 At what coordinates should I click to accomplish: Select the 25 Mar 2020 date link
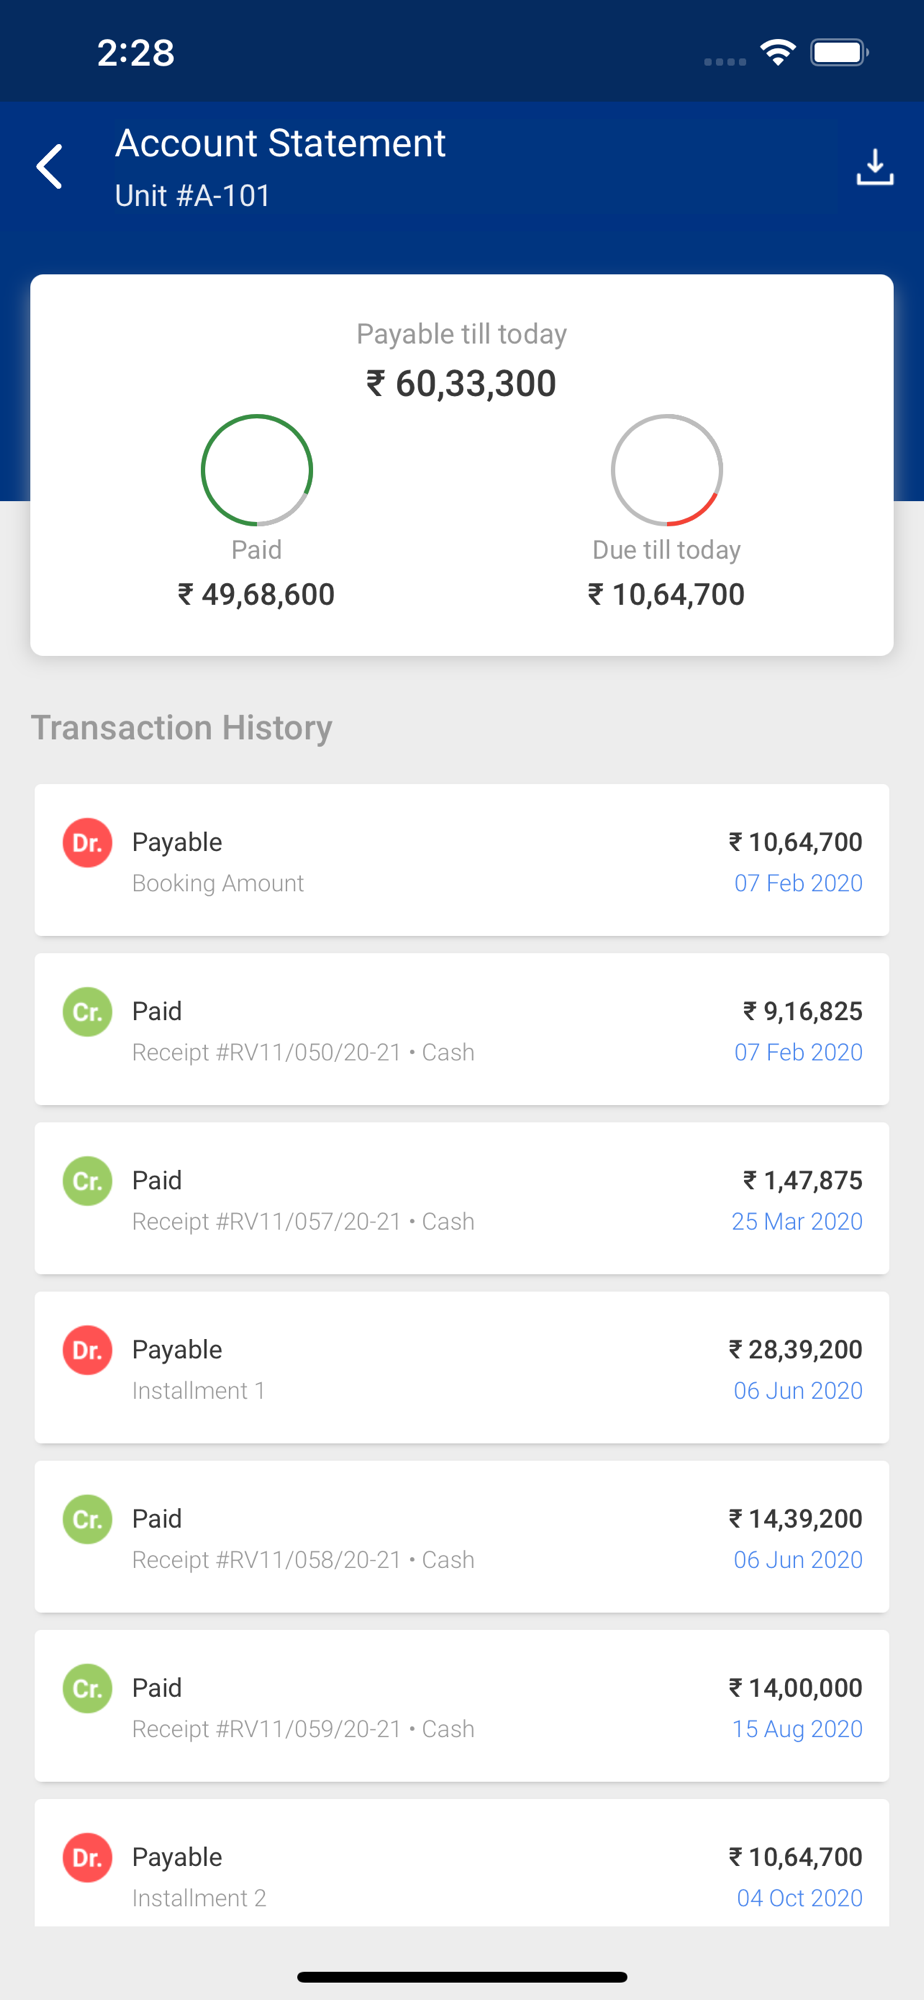797,1221
